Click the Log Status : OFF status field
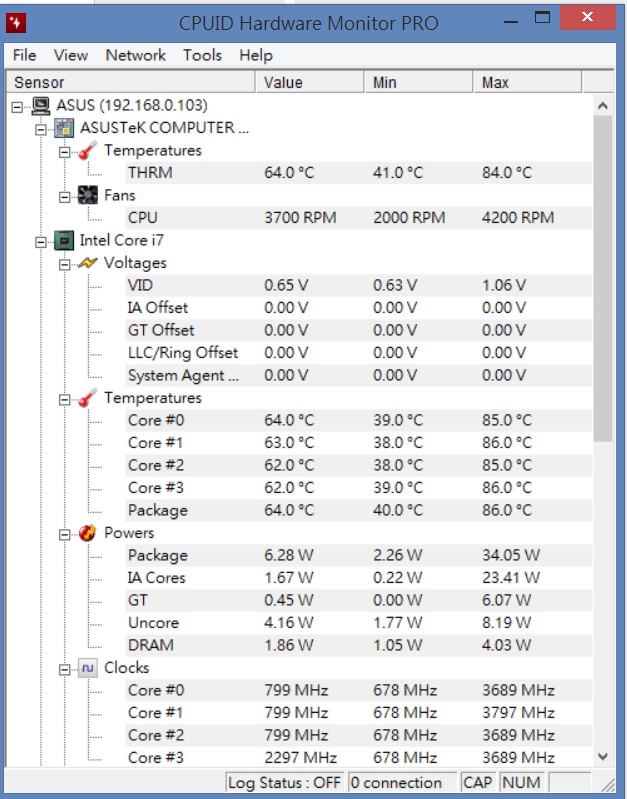 pyautogui.click(x=284, y=783)
